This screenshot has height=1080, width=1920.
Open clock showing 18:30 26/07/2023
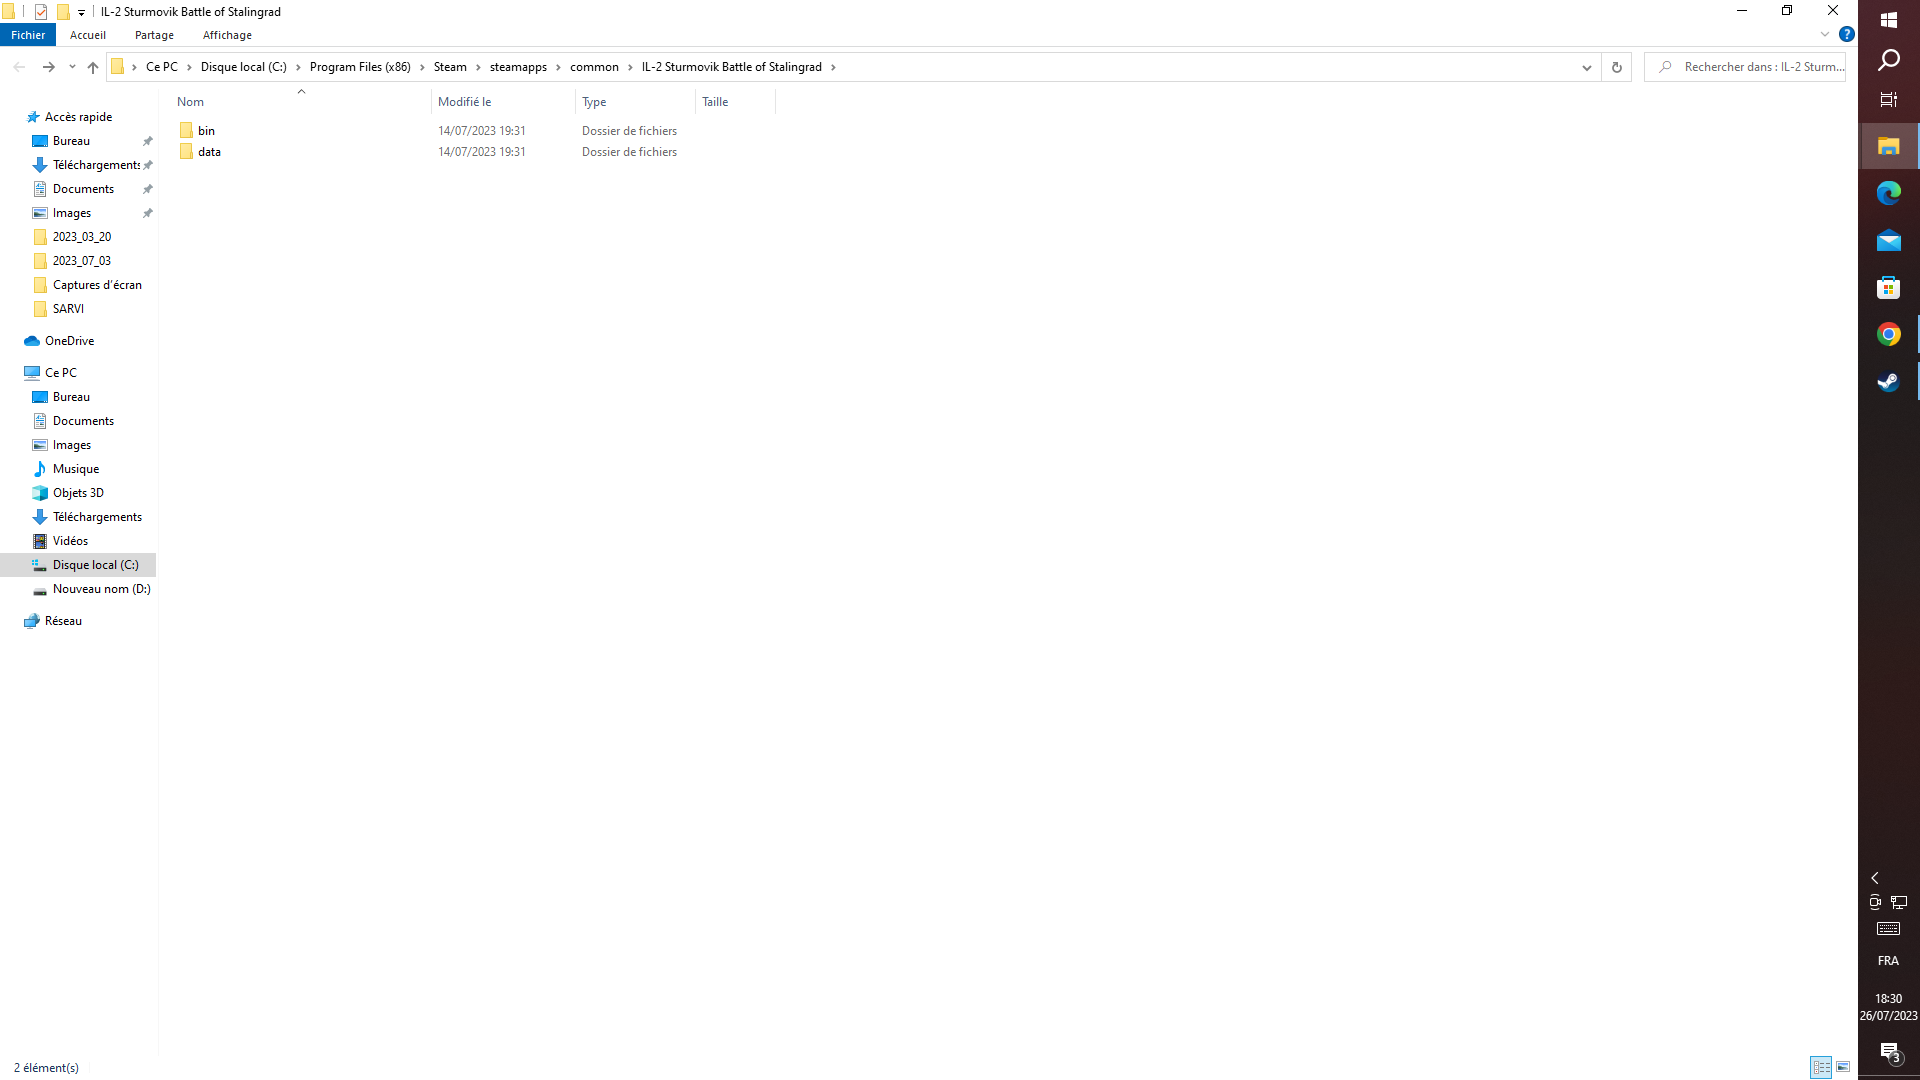[1889, 1007]
